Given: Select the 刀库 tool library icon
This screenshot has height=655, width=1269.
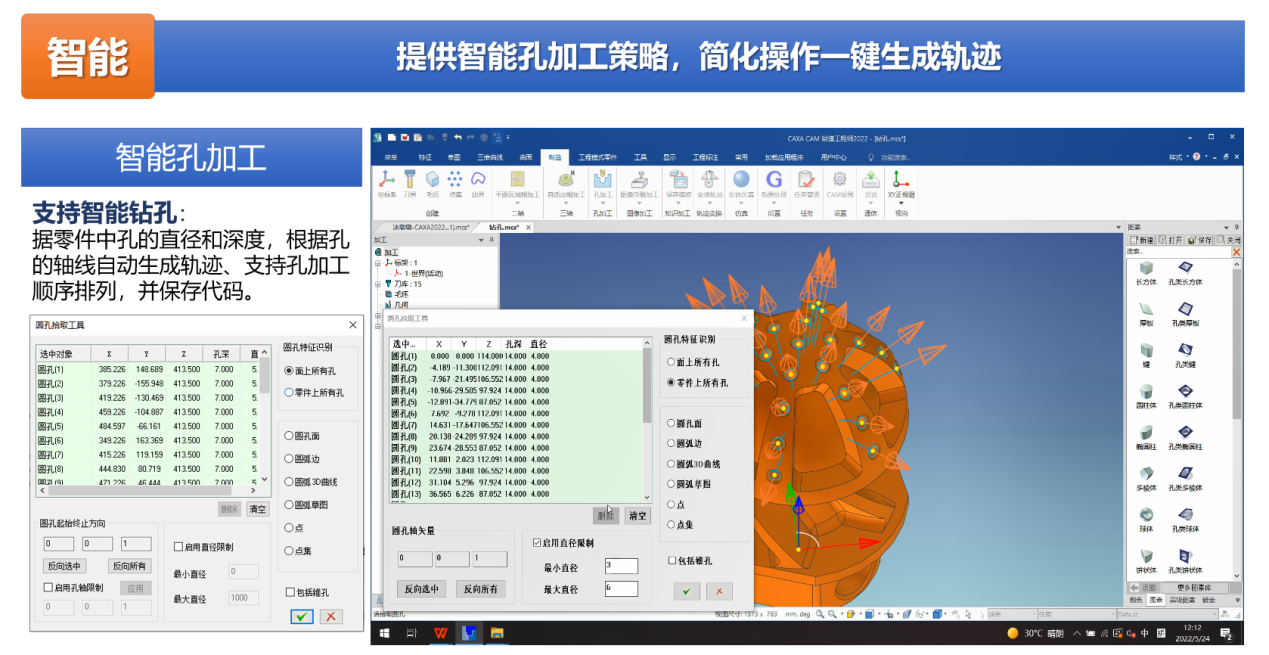Looking at the screenshot, I should point(410,181).
